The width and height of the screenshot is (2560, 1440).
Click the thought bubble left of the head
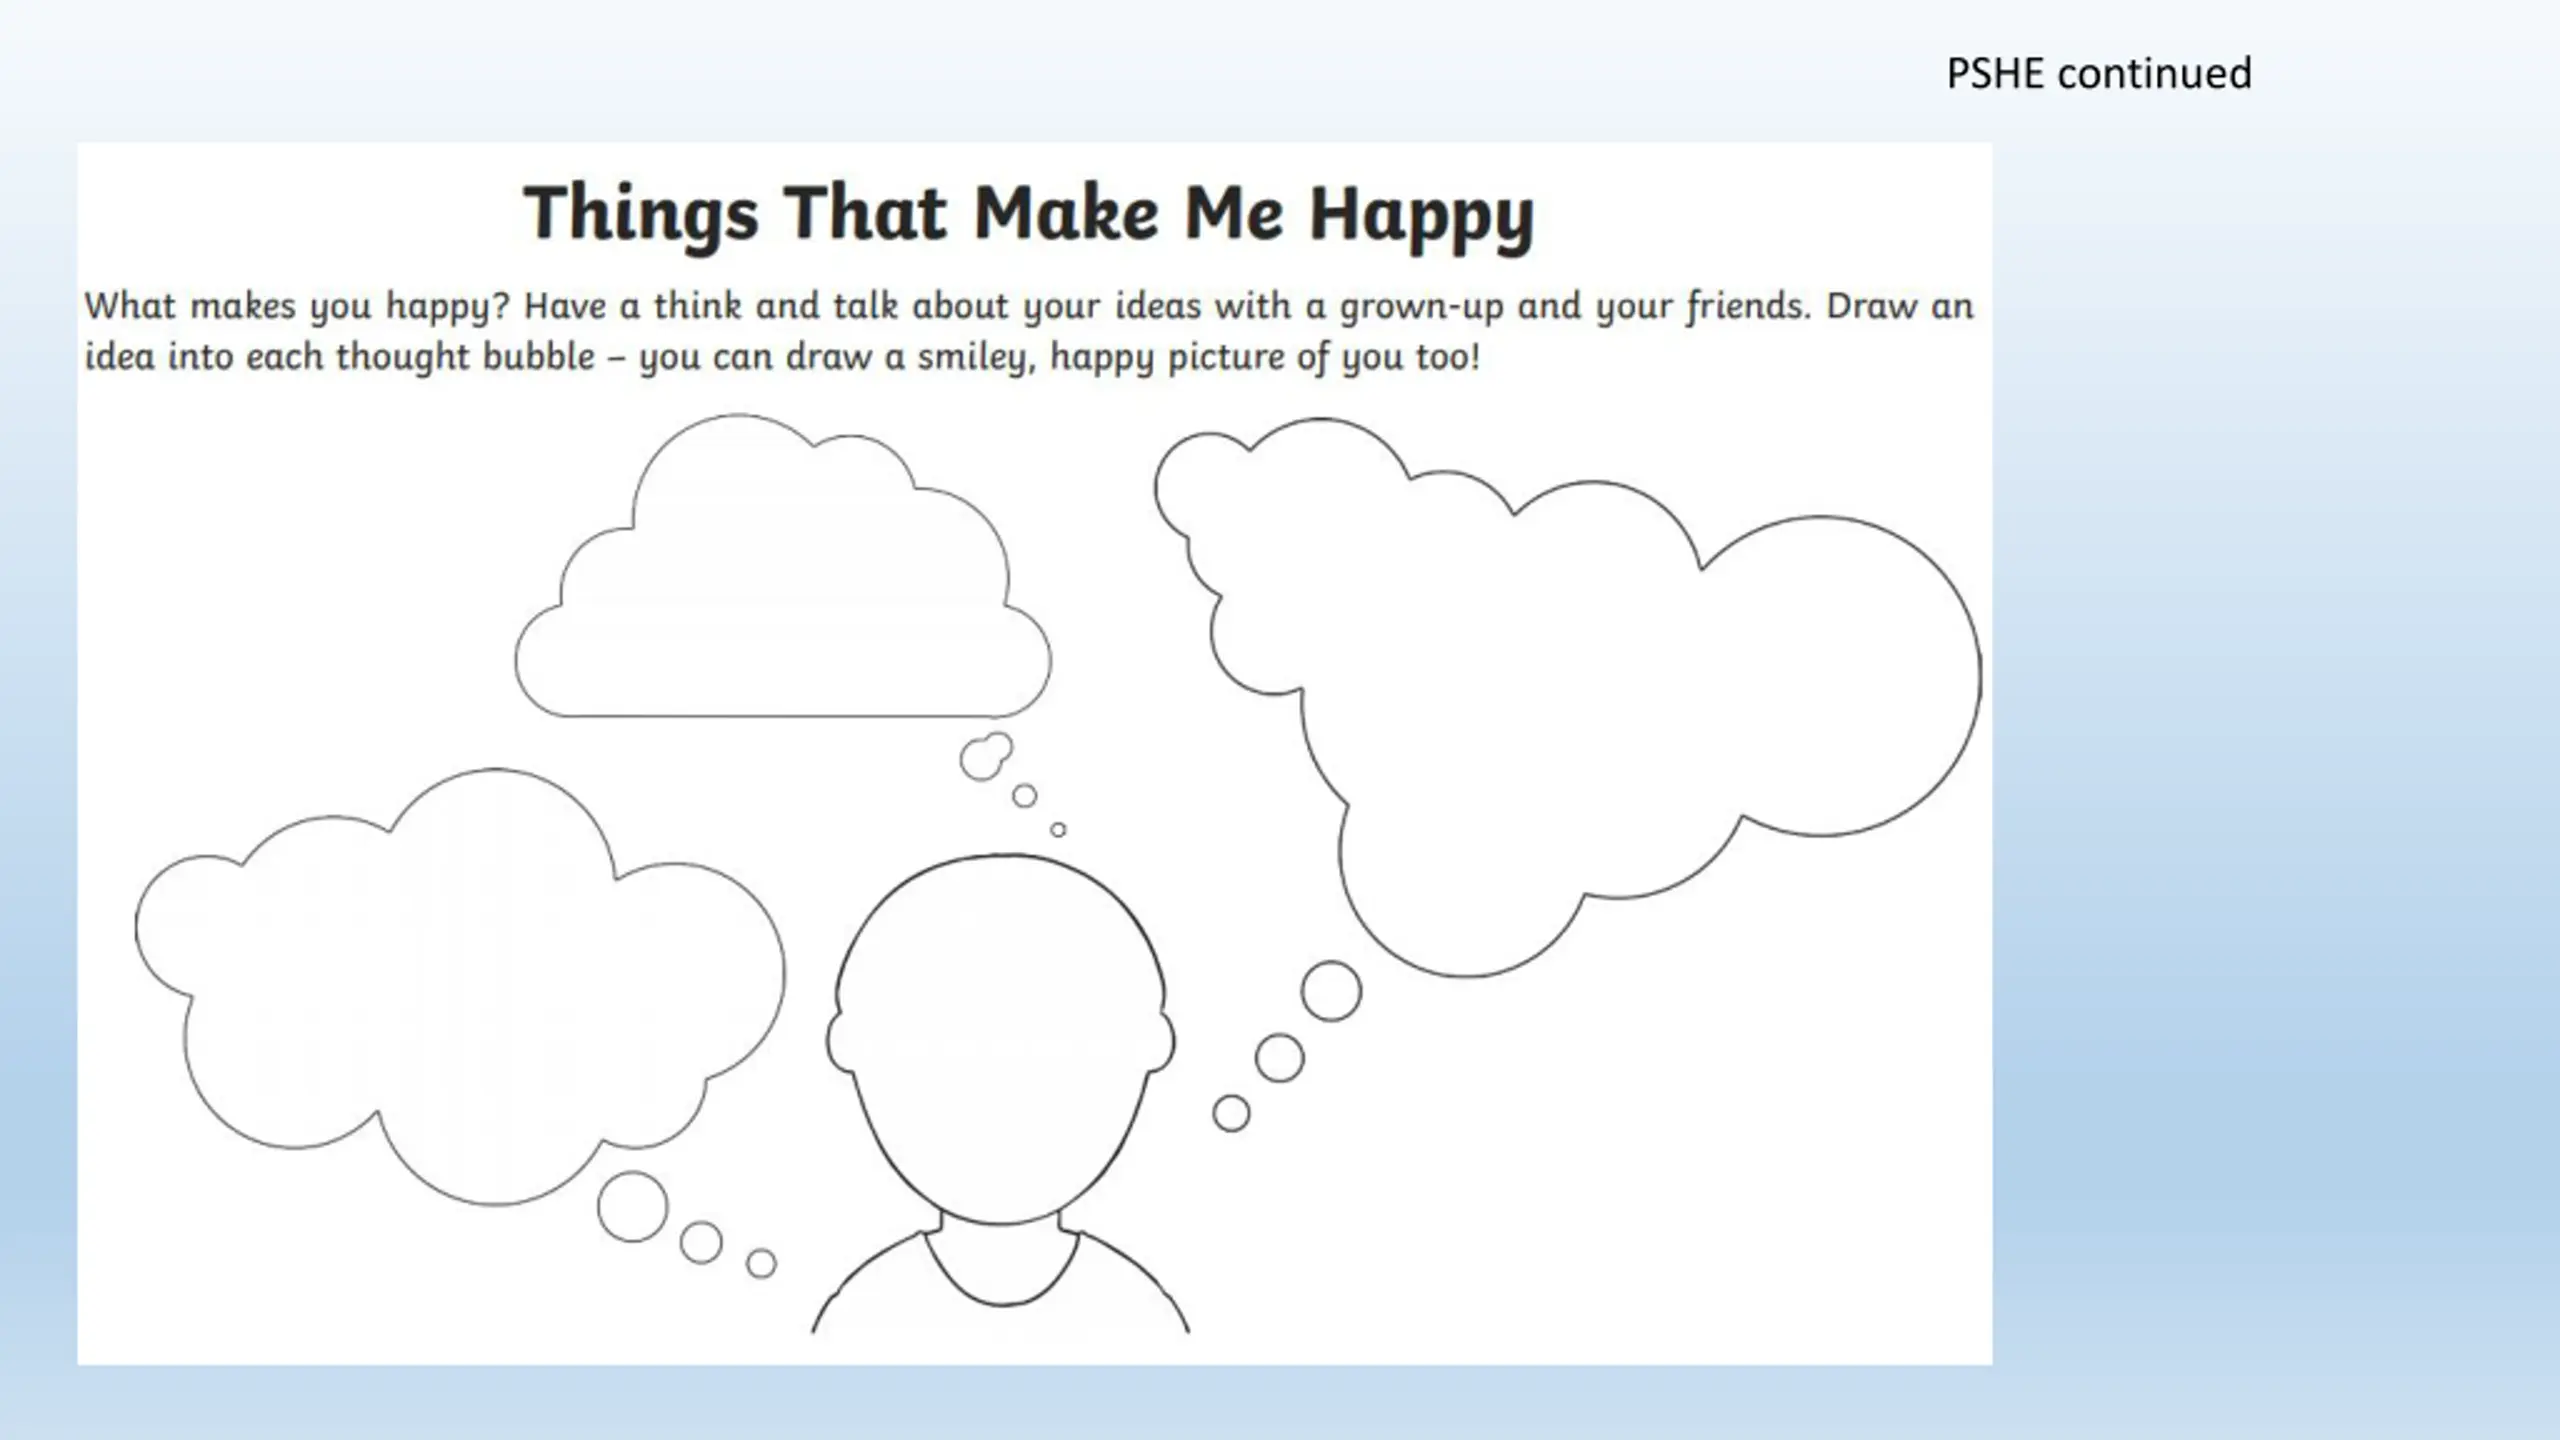pos(460,986)
